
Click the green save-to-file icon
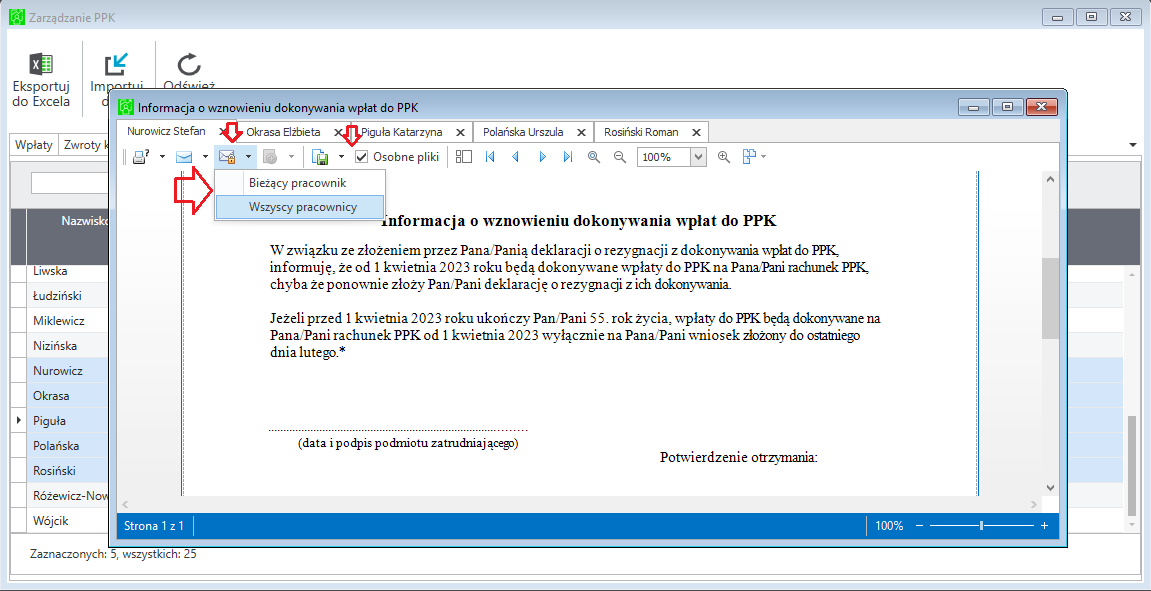[320, 156]
